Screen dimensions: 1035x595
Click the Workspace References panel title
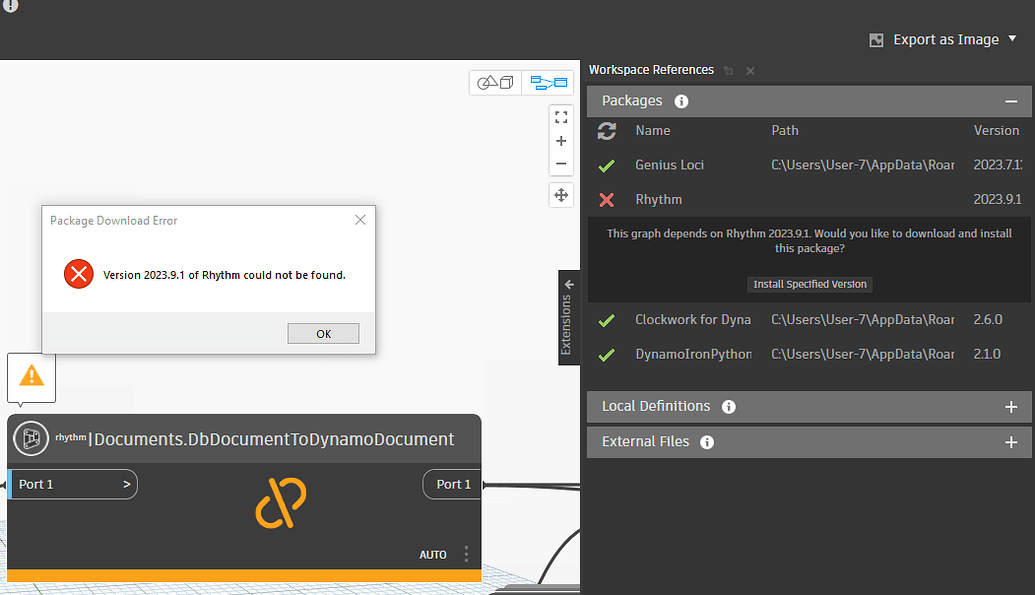[651, 70]
